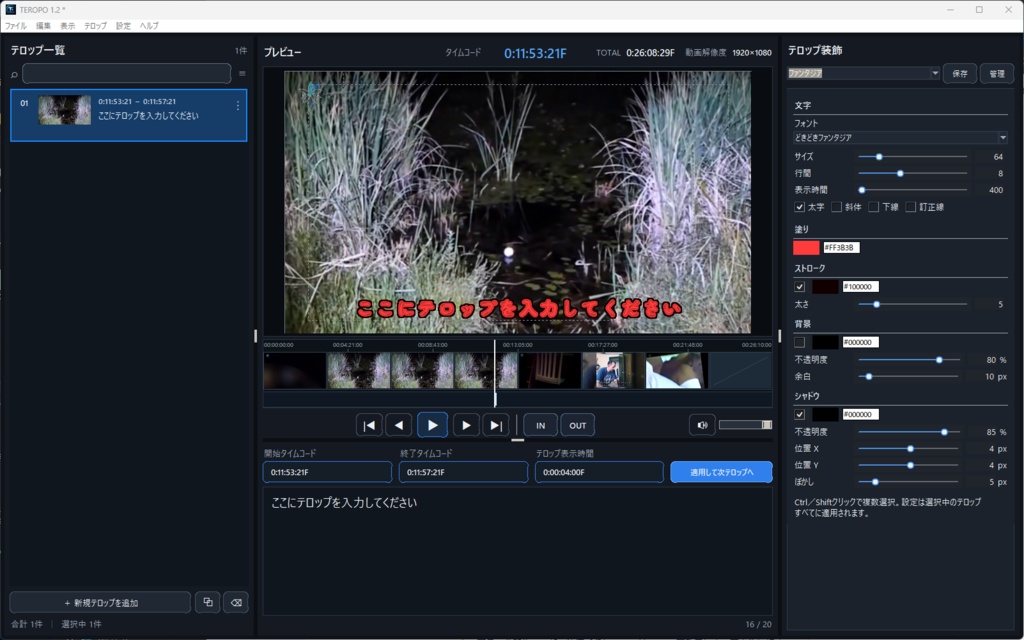Open the 表示 menu
The height and width of the screenshot is (640, 1024).
[x=67, y=25]
